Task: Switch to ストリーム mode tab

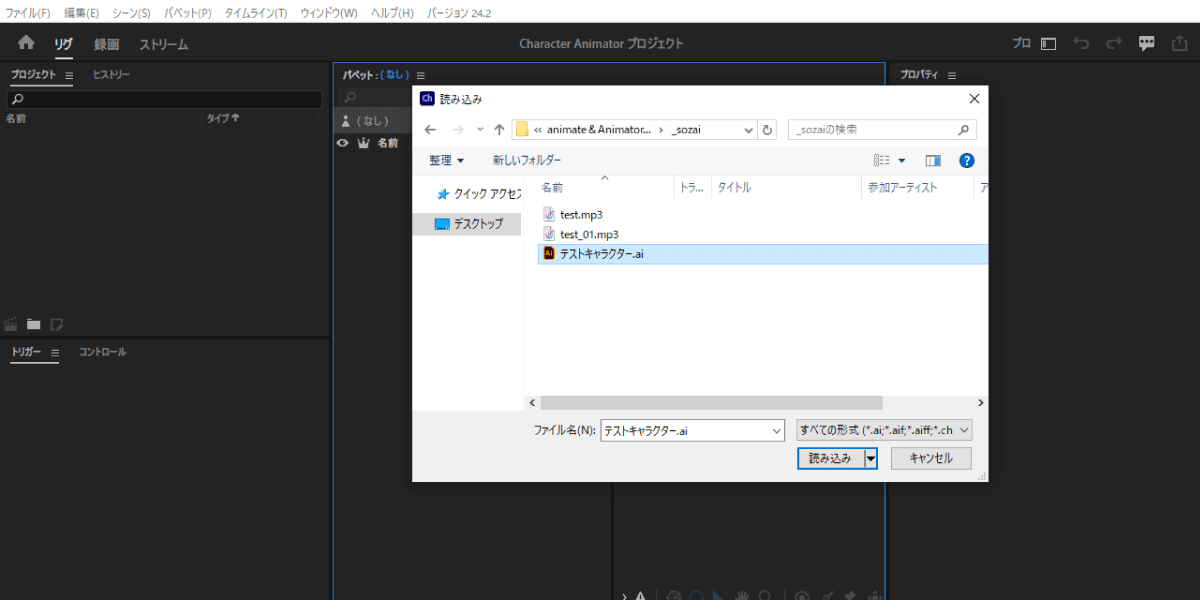Action: (x=164, y=44)
